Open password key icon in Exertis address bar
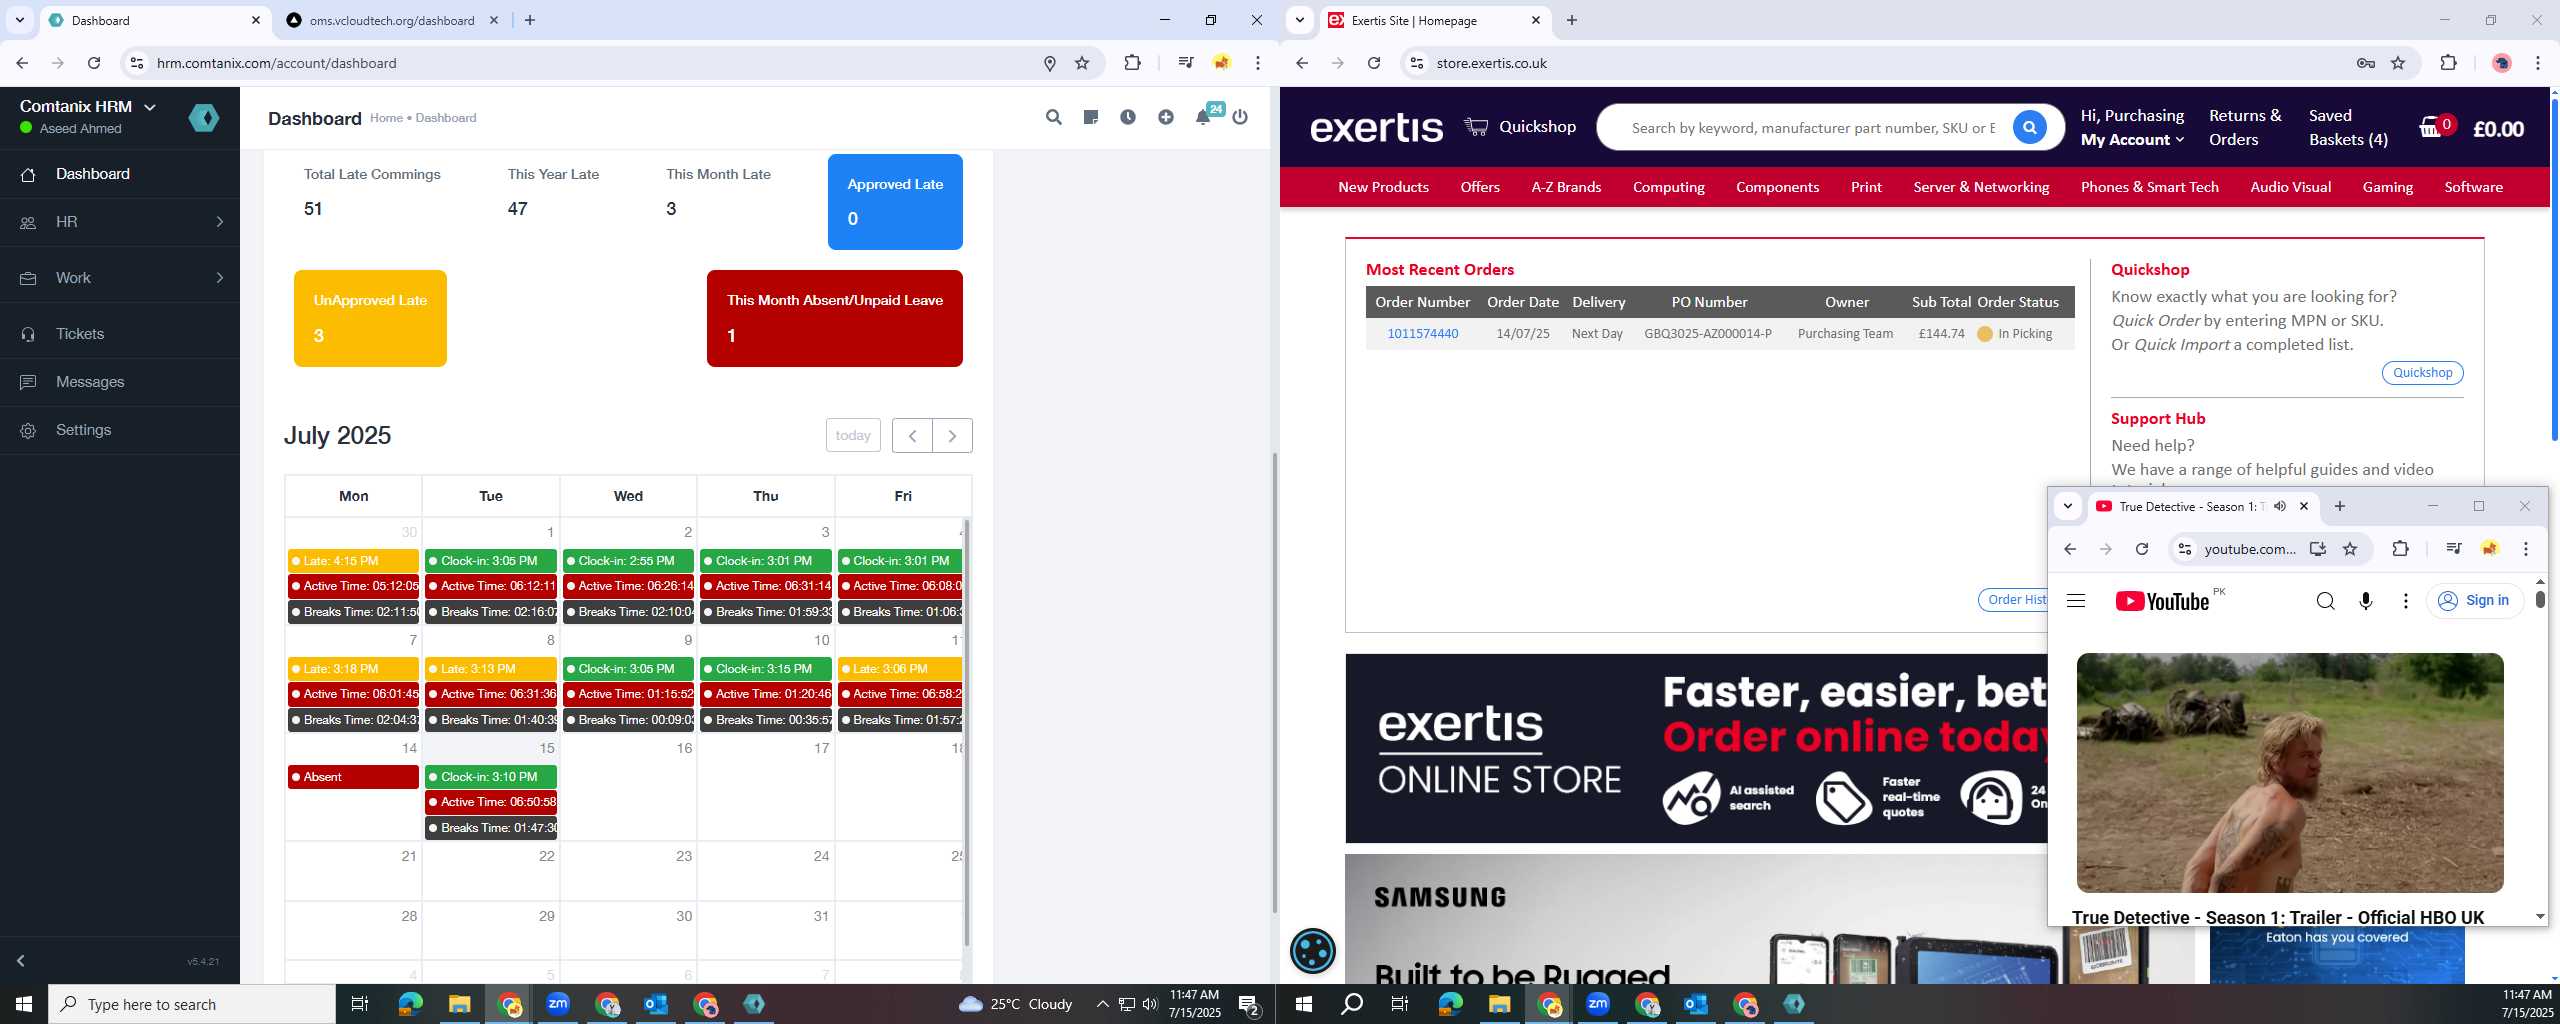 [x=2366, y=63]
